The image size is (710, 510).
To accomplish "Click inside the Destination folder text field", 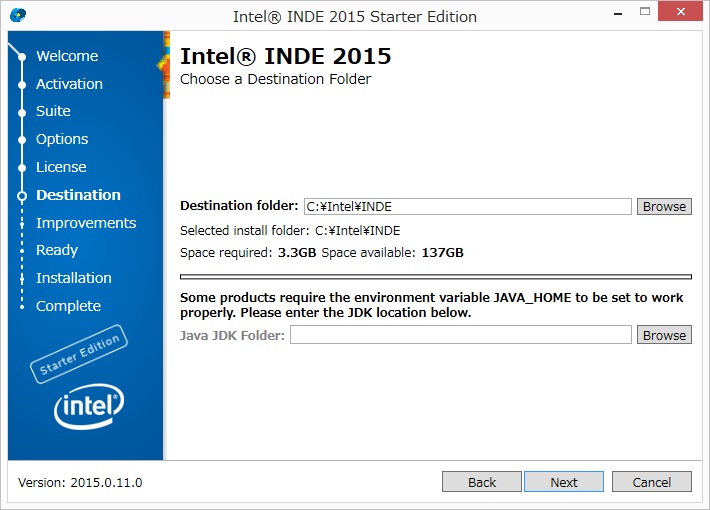I will [x=467, y=206].
